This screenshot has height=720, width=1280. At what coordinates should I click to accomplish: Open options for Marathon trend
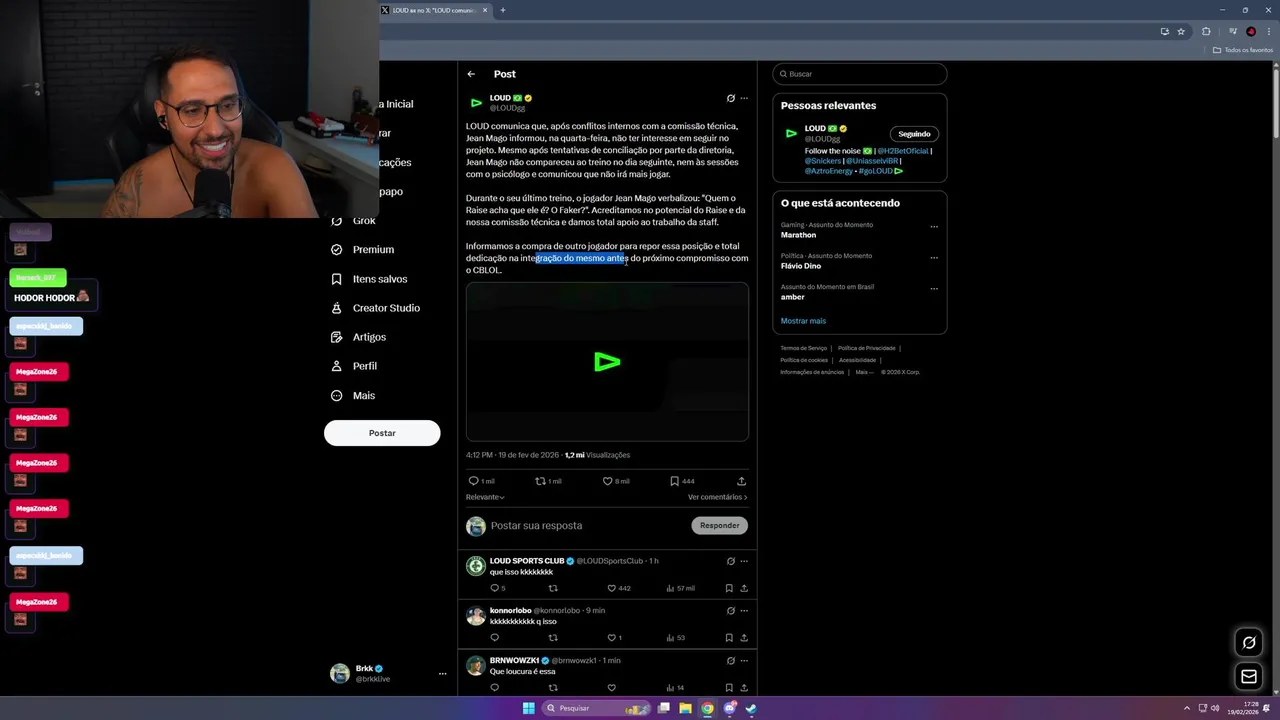coord(934,227)
